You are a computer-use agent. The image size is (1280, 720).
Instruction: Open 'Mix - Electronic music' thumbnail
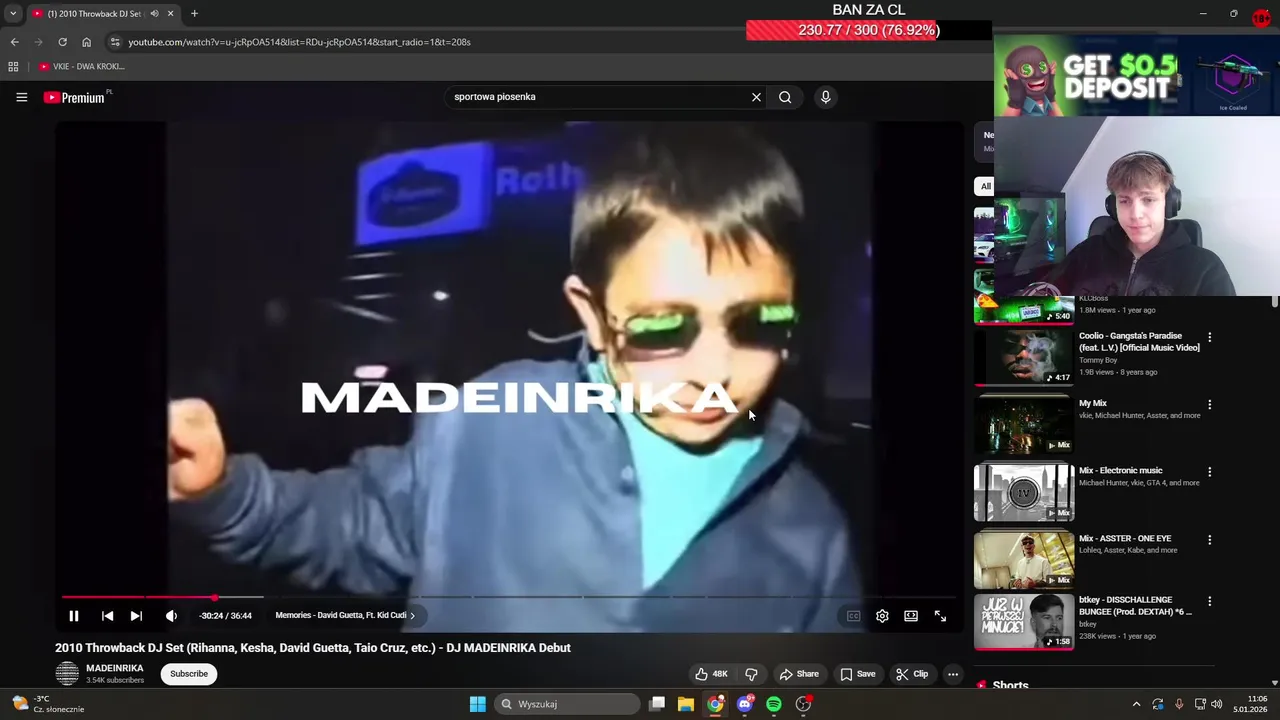1024,492
